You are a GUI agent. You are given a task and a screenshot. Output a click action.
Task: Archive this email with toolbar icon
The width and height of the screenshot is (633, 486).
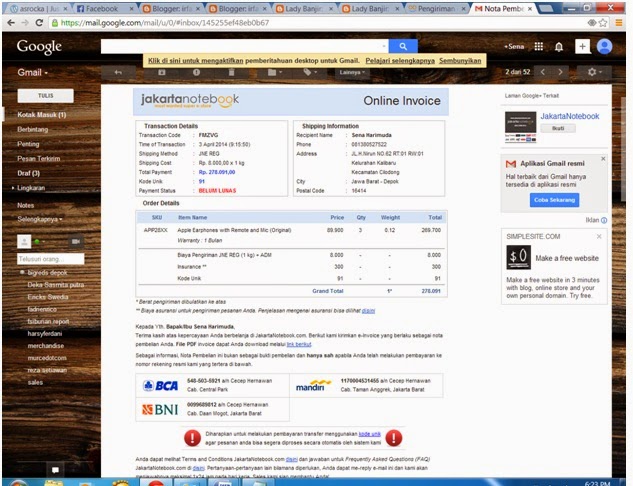[161, 72]
